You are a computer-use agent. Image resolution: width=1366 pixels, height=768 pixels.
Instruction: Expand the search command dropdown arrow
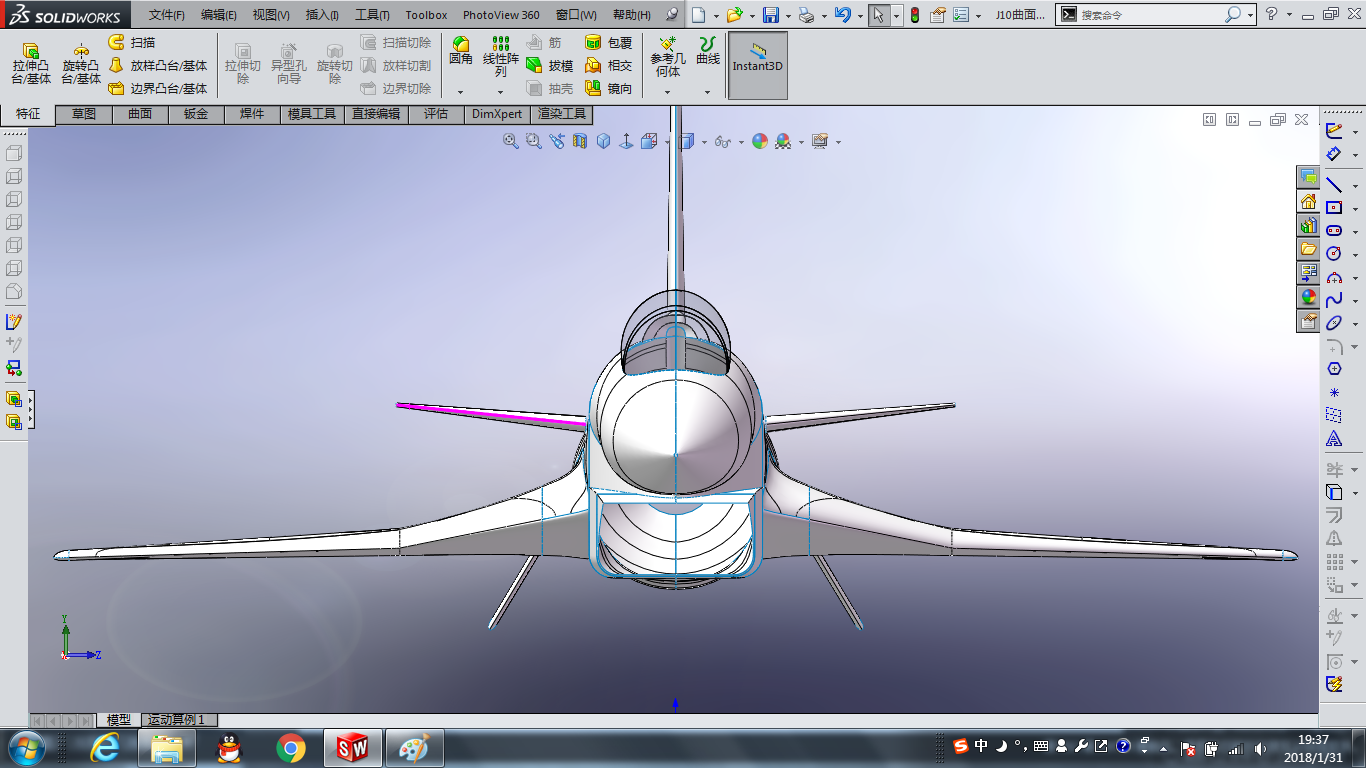click(x=1249, y=15)
